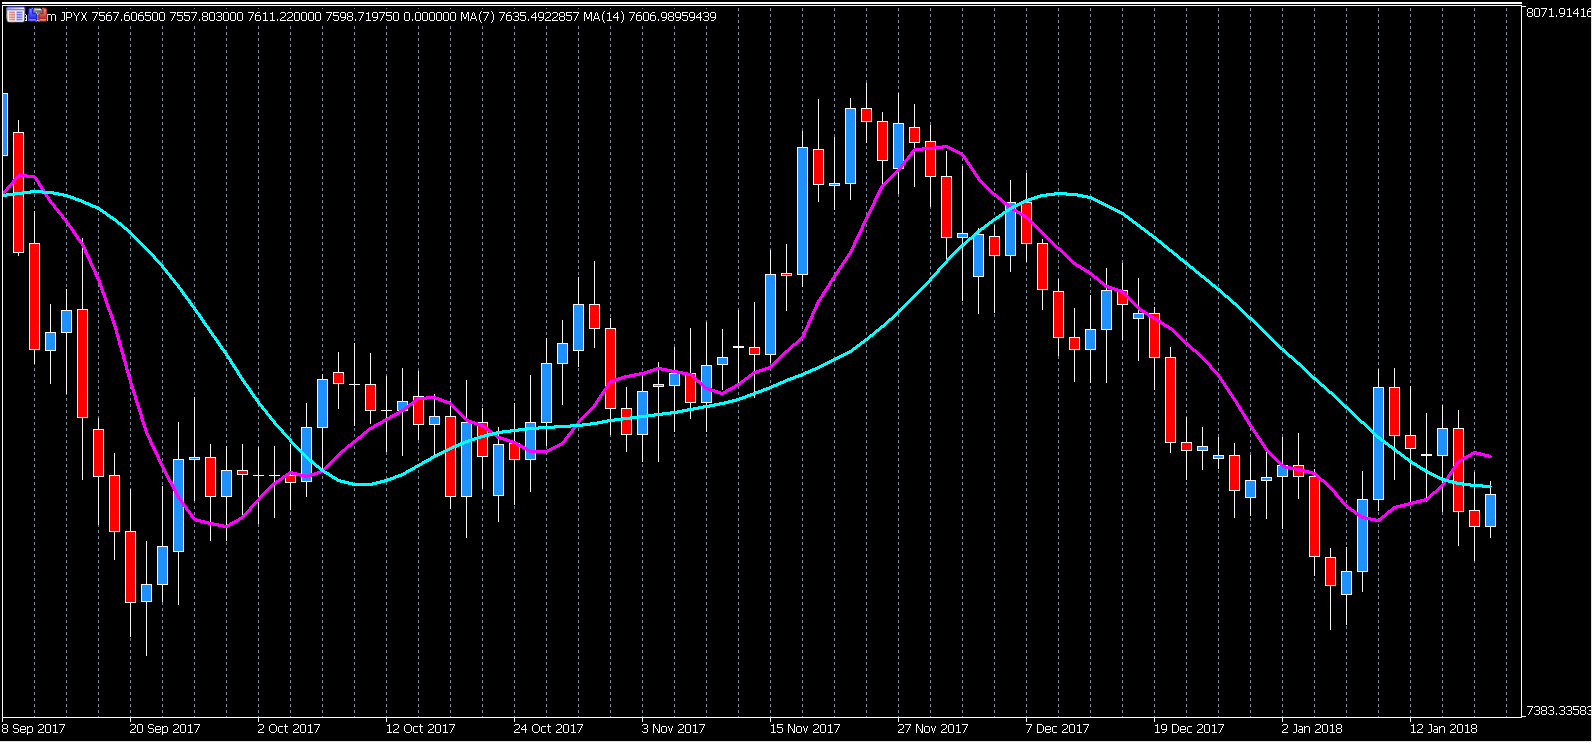This screenshot has width=1593, height=743.
Task: Select the 24 Oct 2017 time axis label
Action: (548, 729)
